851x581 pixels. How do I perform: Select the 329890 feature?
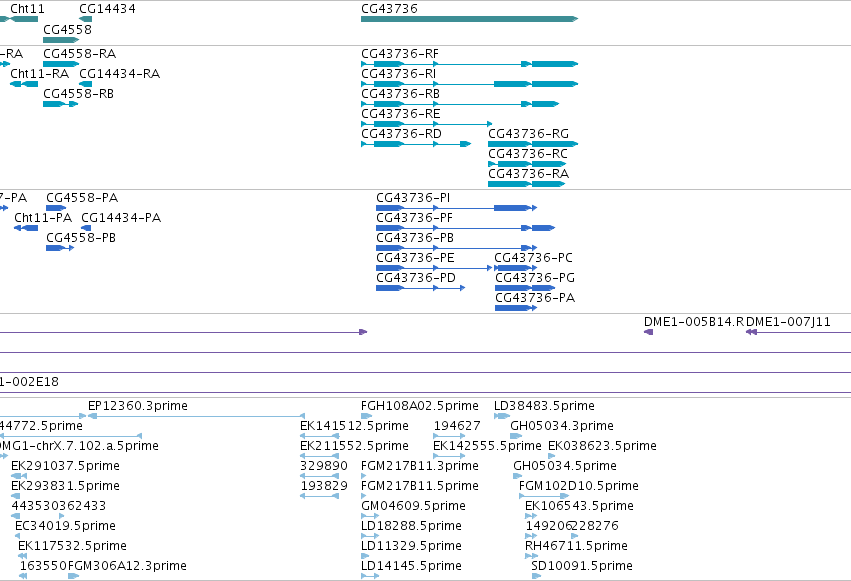(320, 477)
